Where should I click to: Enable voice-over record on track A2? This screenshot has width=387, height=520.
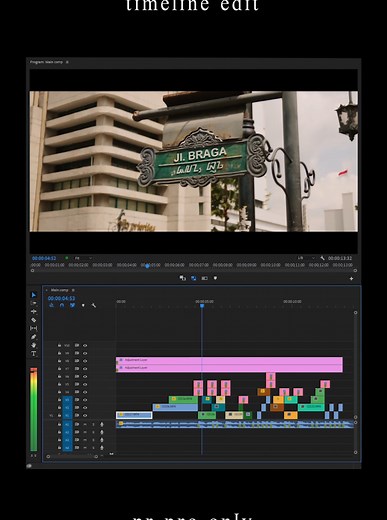[x=102, y=432]
